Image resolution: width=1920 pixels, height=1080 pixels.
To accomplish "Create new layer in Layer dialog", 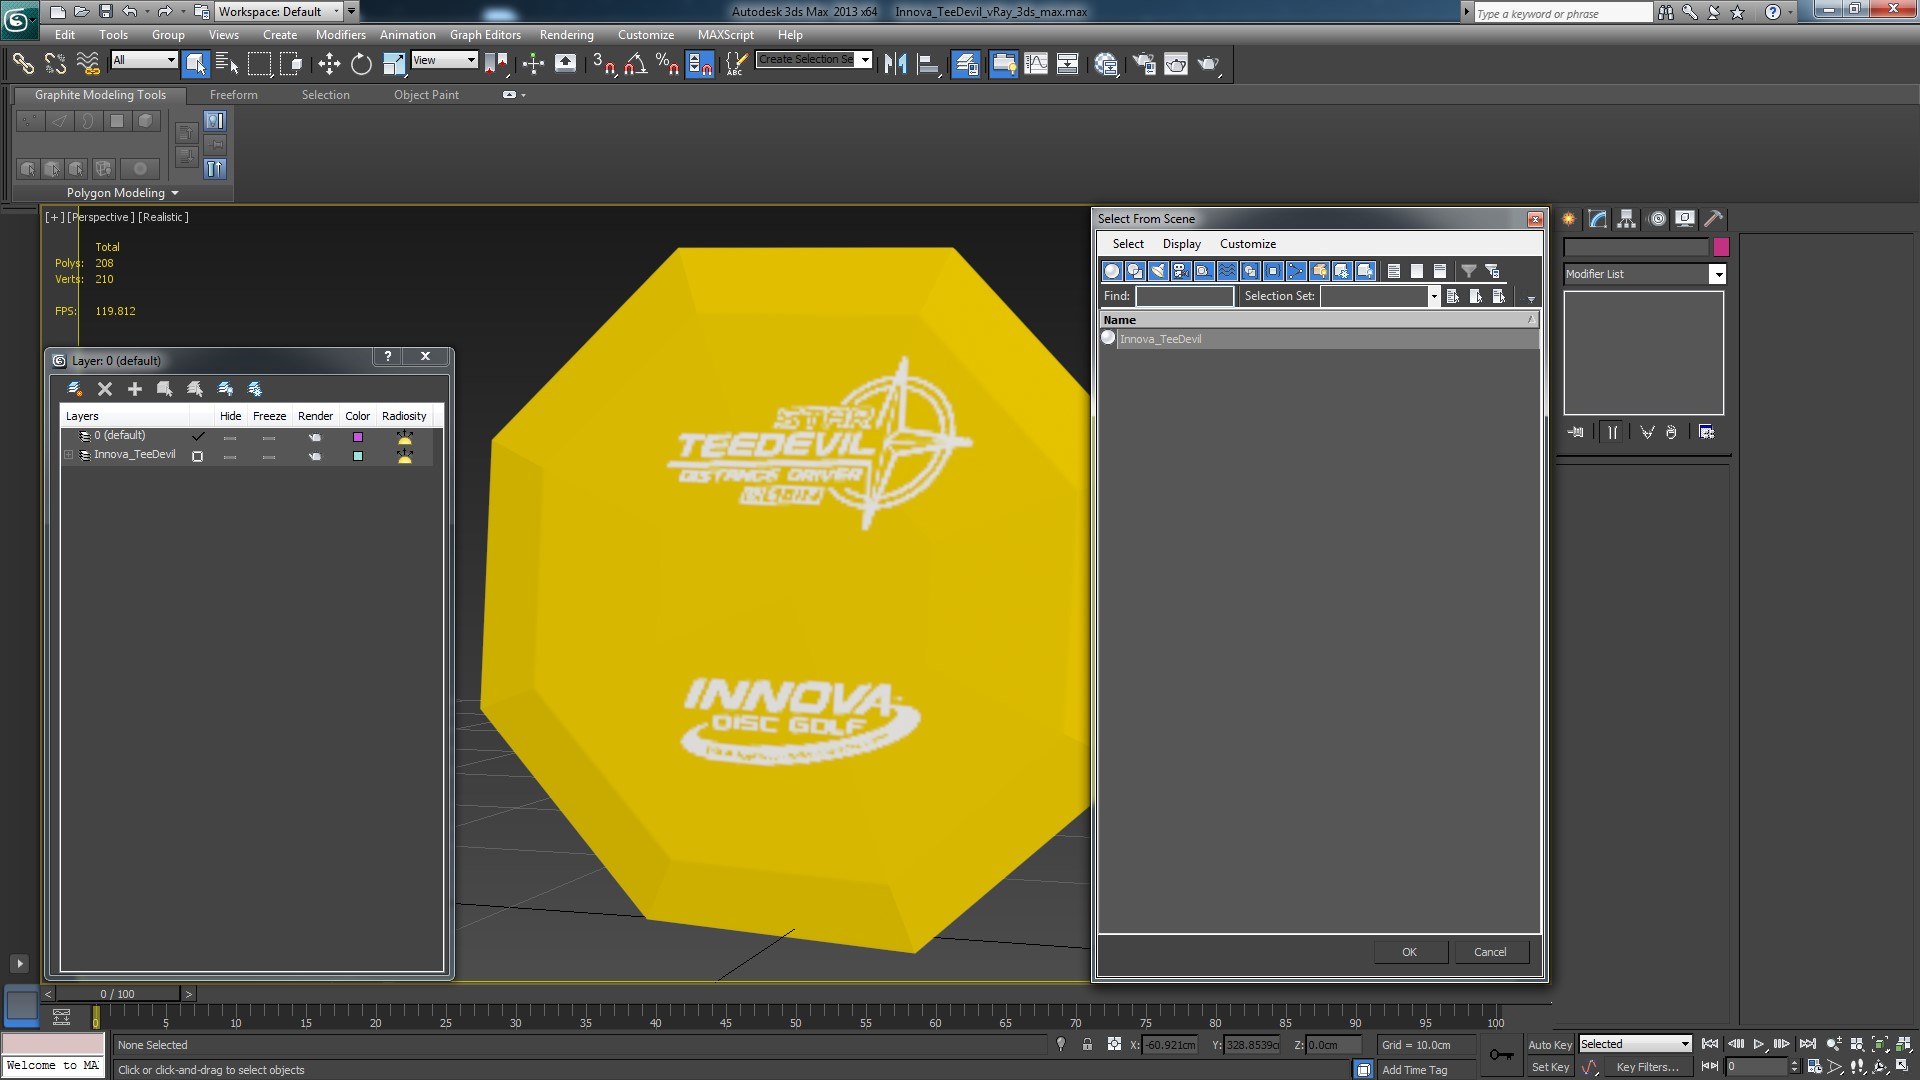I will point(74,389).
